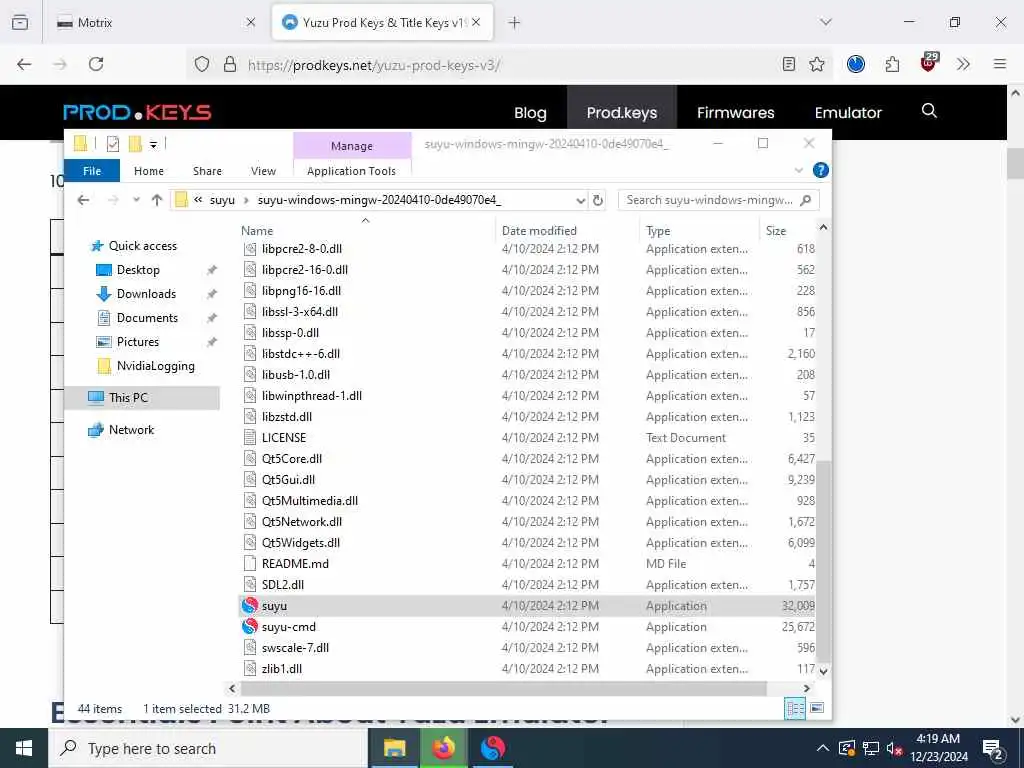Open the Blog page link
This screenshot has height=768, width=1024.
coord(530,113)
